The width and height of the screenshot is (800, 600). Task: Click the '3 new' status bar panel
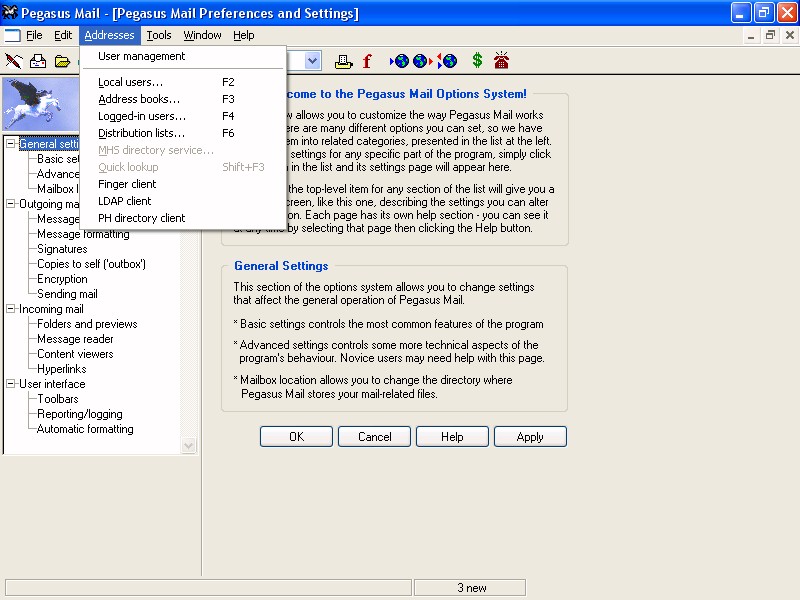pyautogui.click(x=470, y=588)
